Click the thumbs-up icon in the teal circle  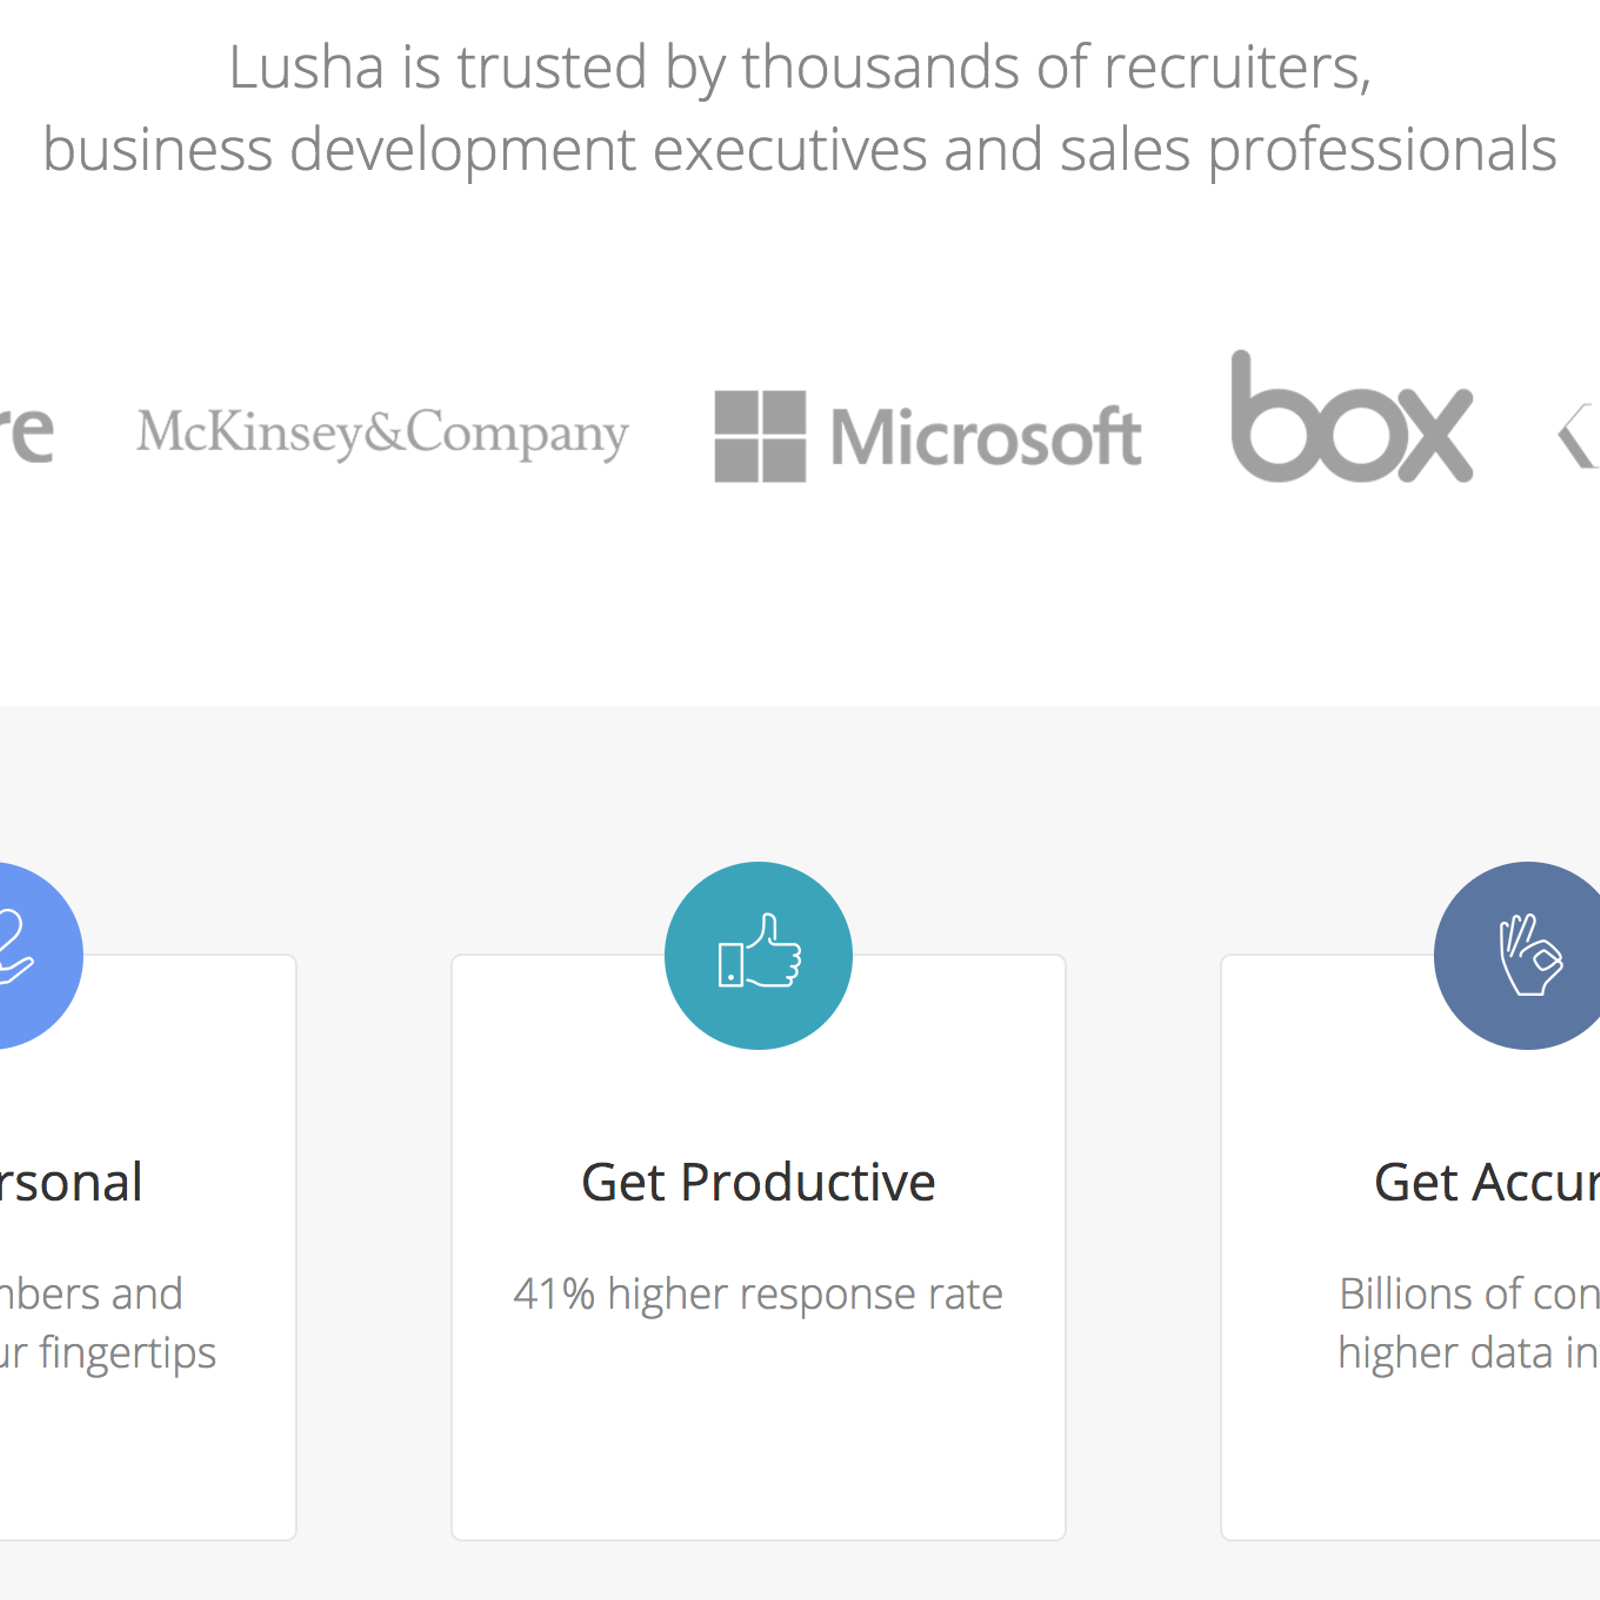[759, 954]
